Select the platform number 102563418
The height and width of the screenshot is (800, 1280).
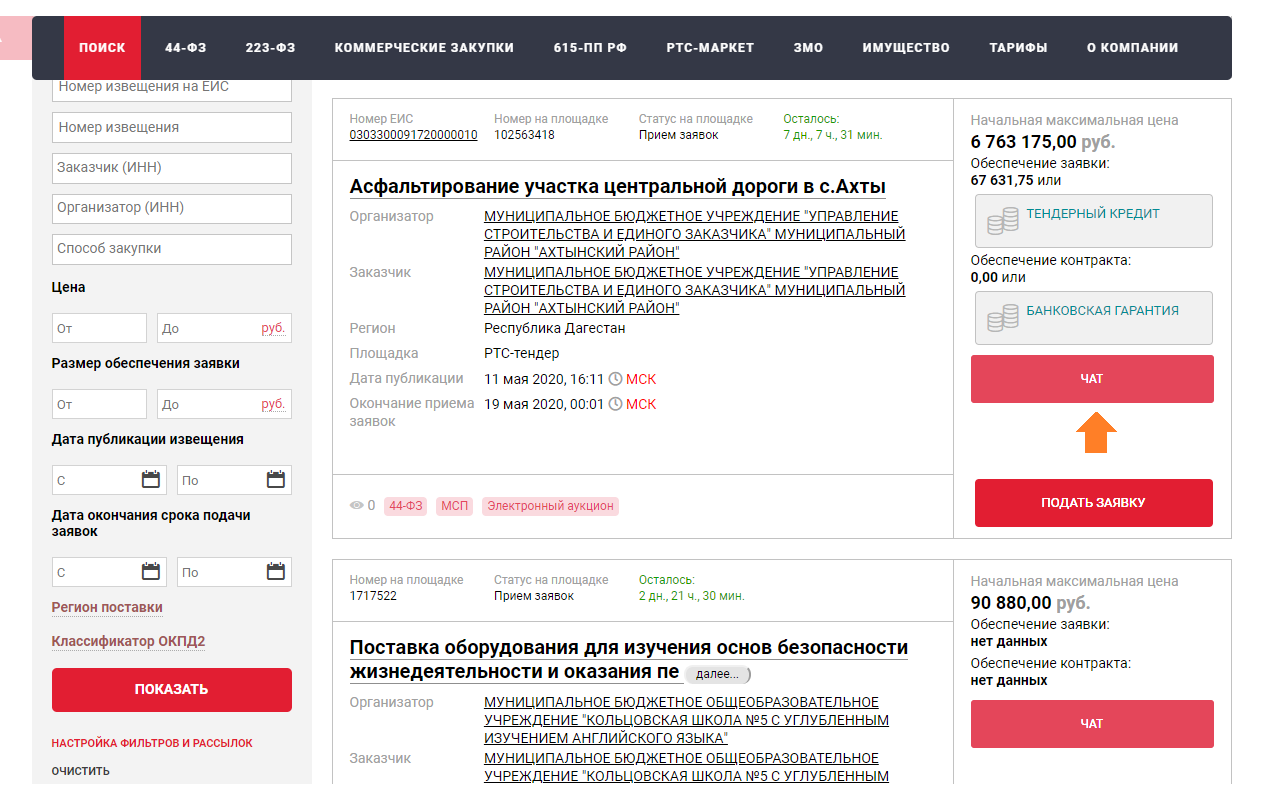click(x=524, y=135)
